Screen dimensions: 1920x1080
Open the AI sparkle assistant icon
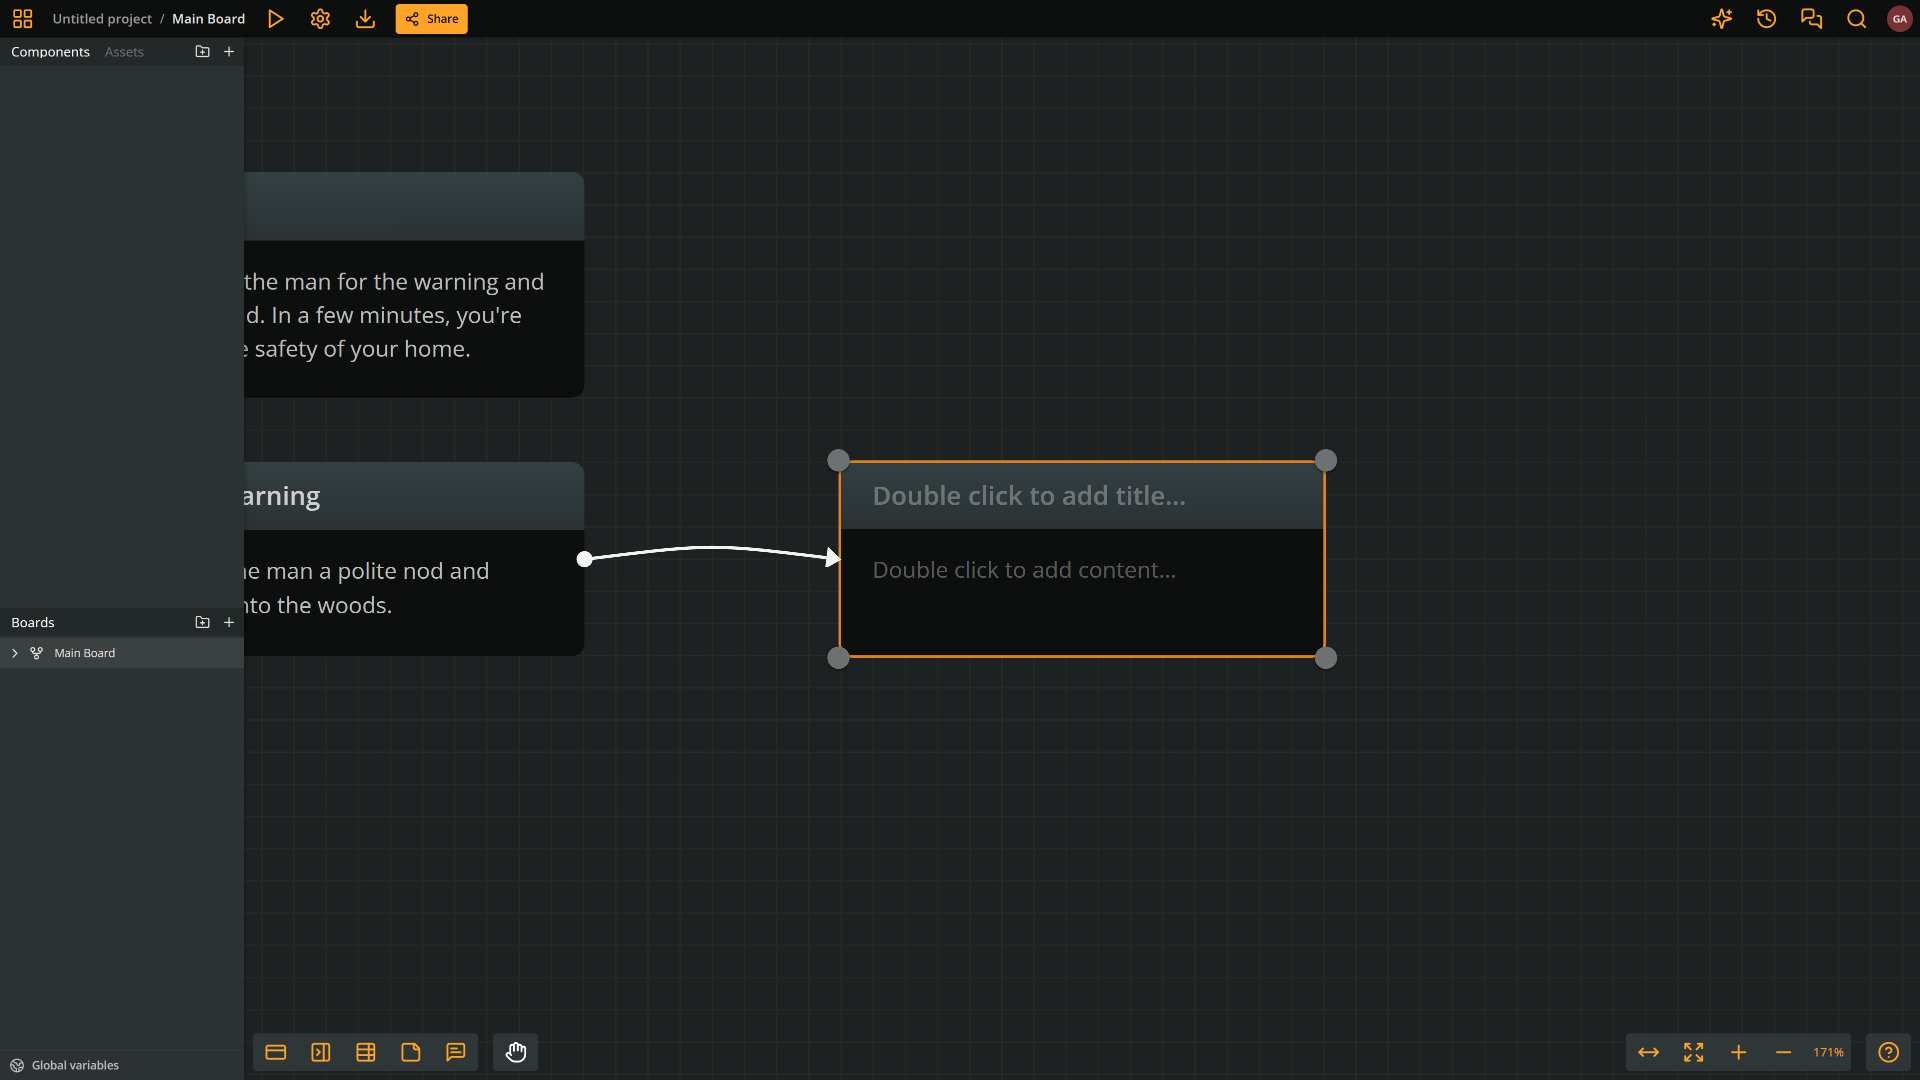click(x=1721, y=19)
